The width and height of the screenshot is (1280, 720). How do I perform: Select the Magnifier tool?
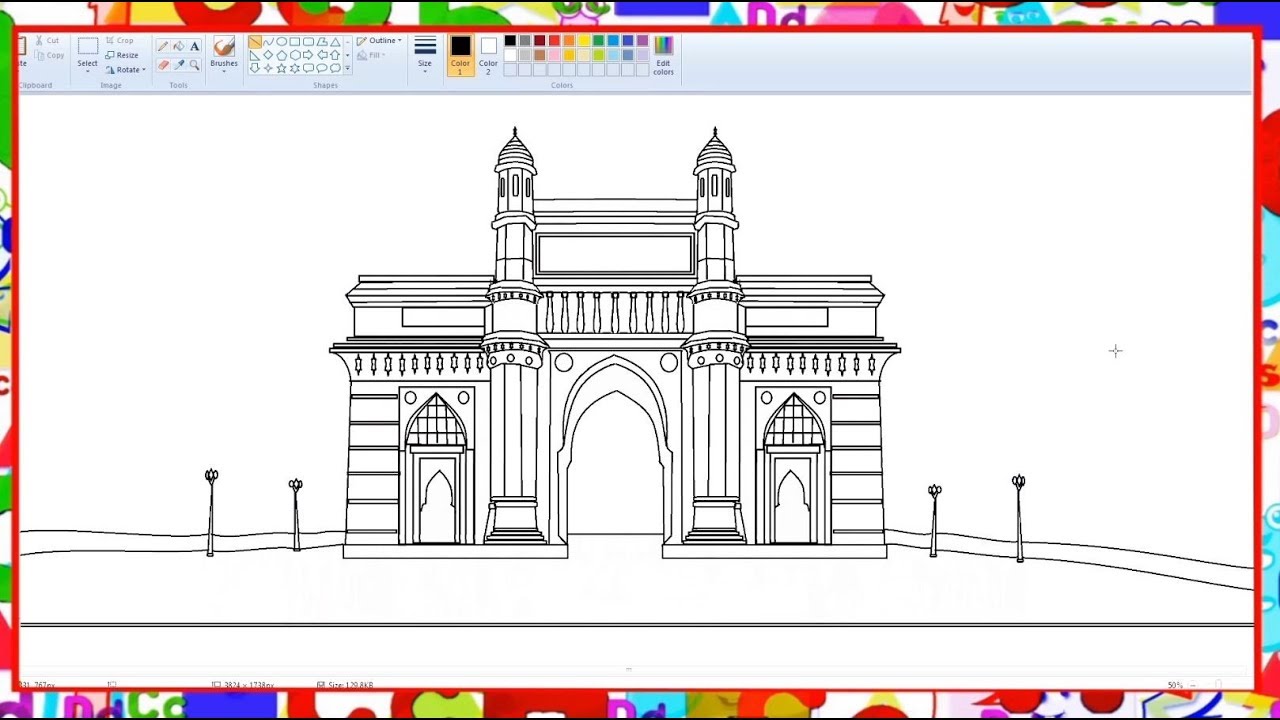point(194,64)
